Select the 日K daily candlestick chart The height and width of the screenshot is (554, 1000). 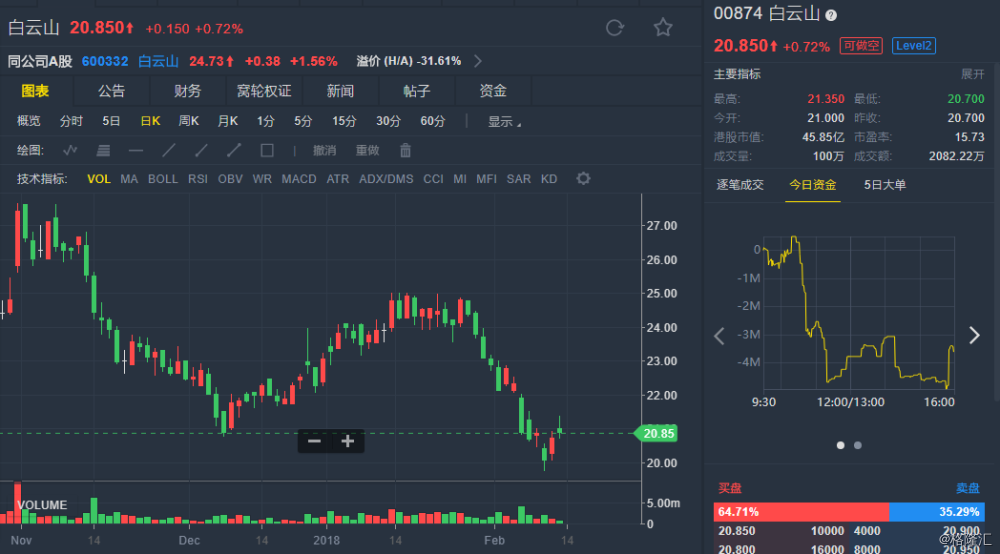pos(151,121)
